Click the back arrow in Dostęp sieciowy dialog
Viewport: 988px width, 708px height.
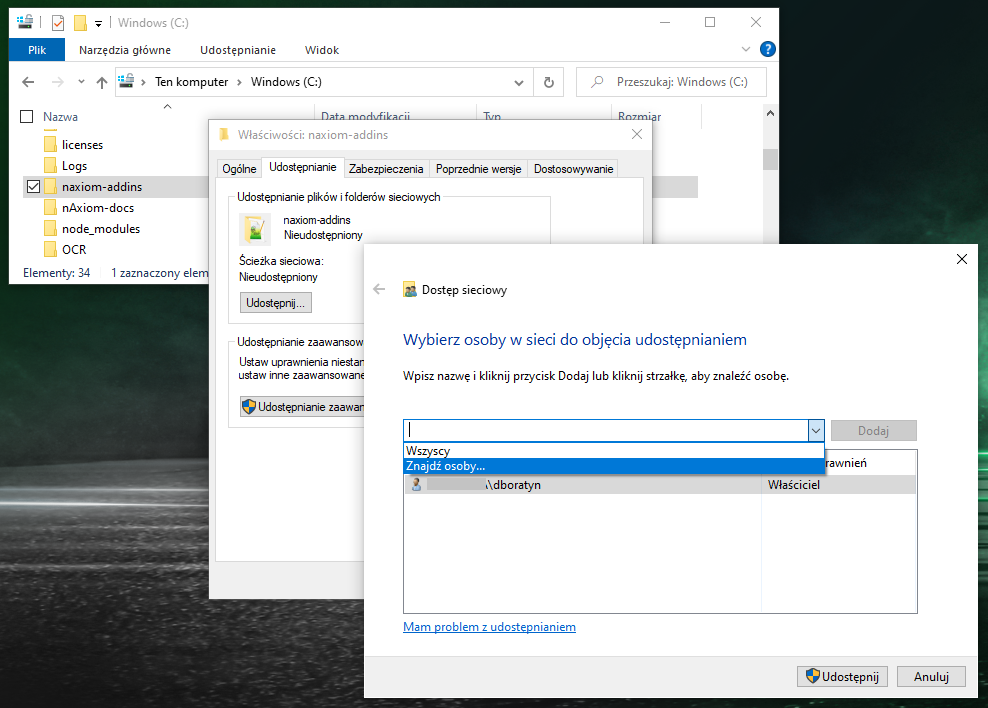coord(378,290)
